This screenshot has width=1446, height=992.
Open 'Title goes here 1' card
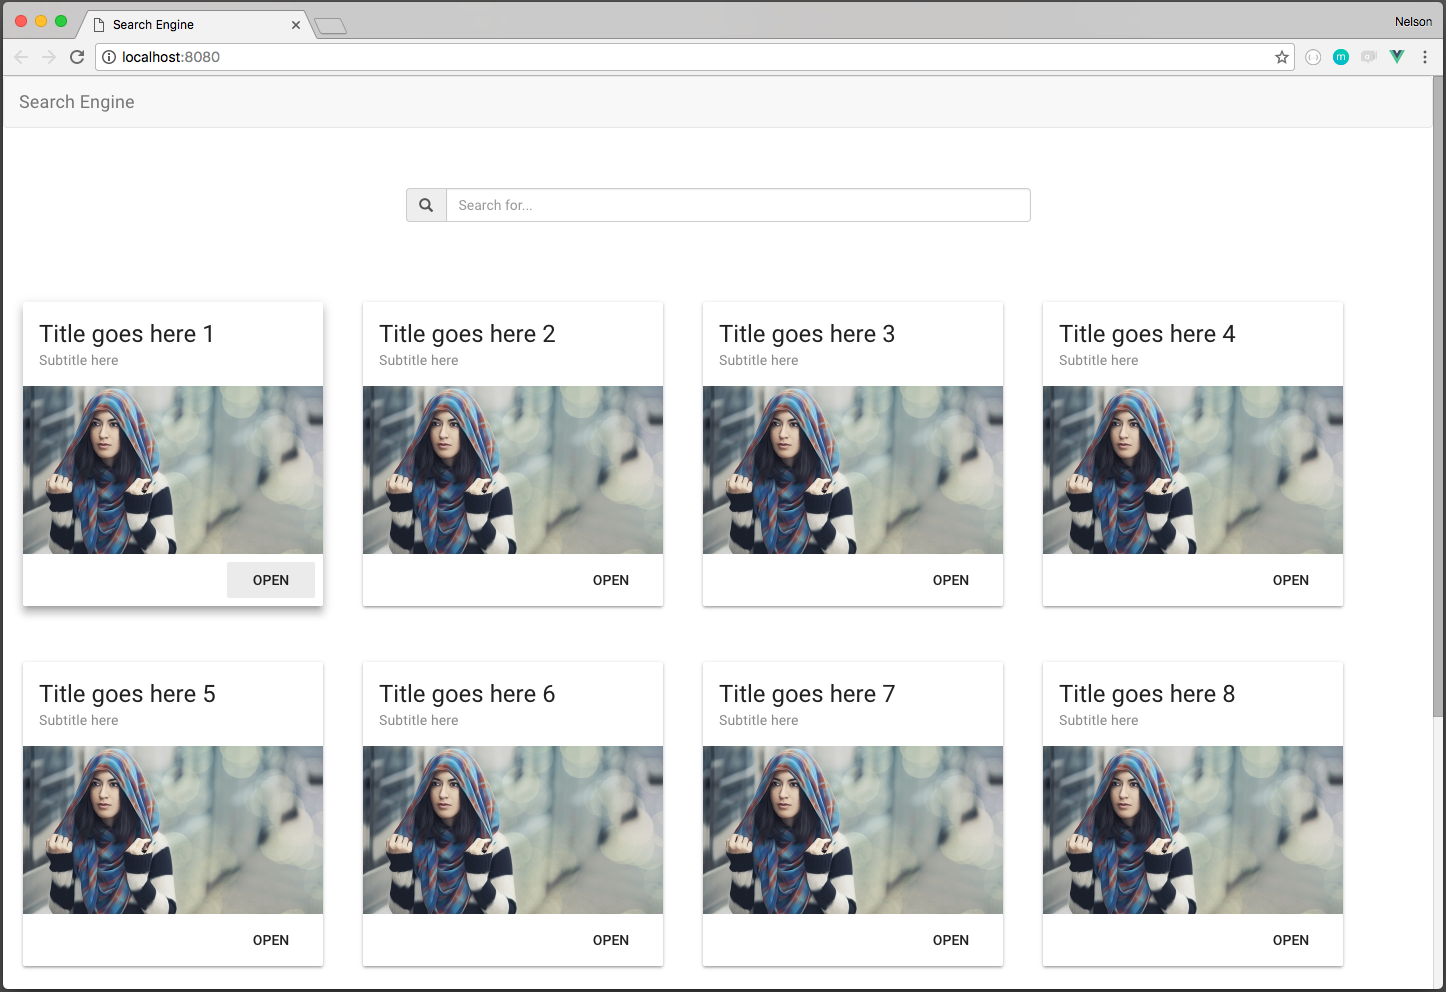(270, 580)
